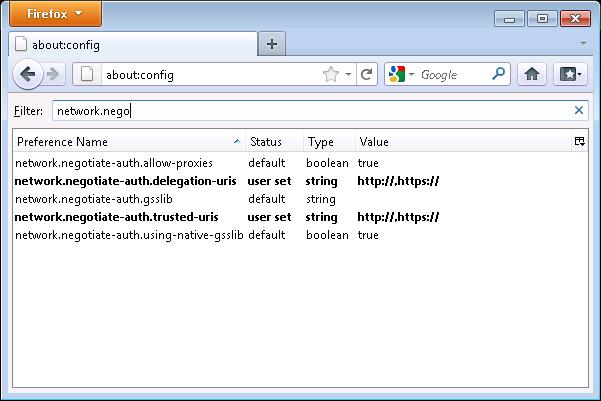This screenshot has height=401, width=601.
Task: Open the orange Firefox menu button
Action: point(56,14)
